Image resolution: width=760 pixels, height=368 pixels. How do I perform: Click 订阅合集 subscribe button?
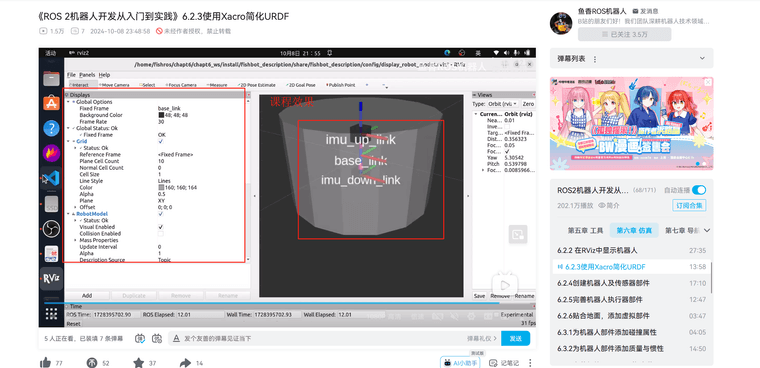(689, 206)
